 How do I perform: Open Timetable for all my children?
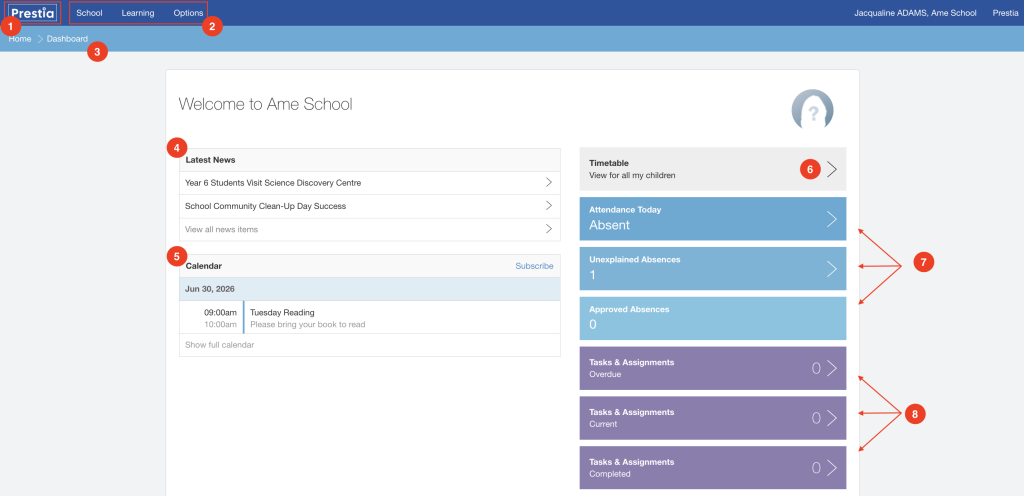coord(712,169)
